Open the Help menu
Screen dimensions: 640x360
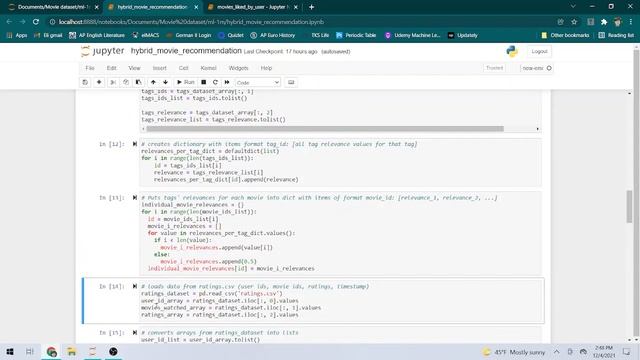(x=266, y=68)
